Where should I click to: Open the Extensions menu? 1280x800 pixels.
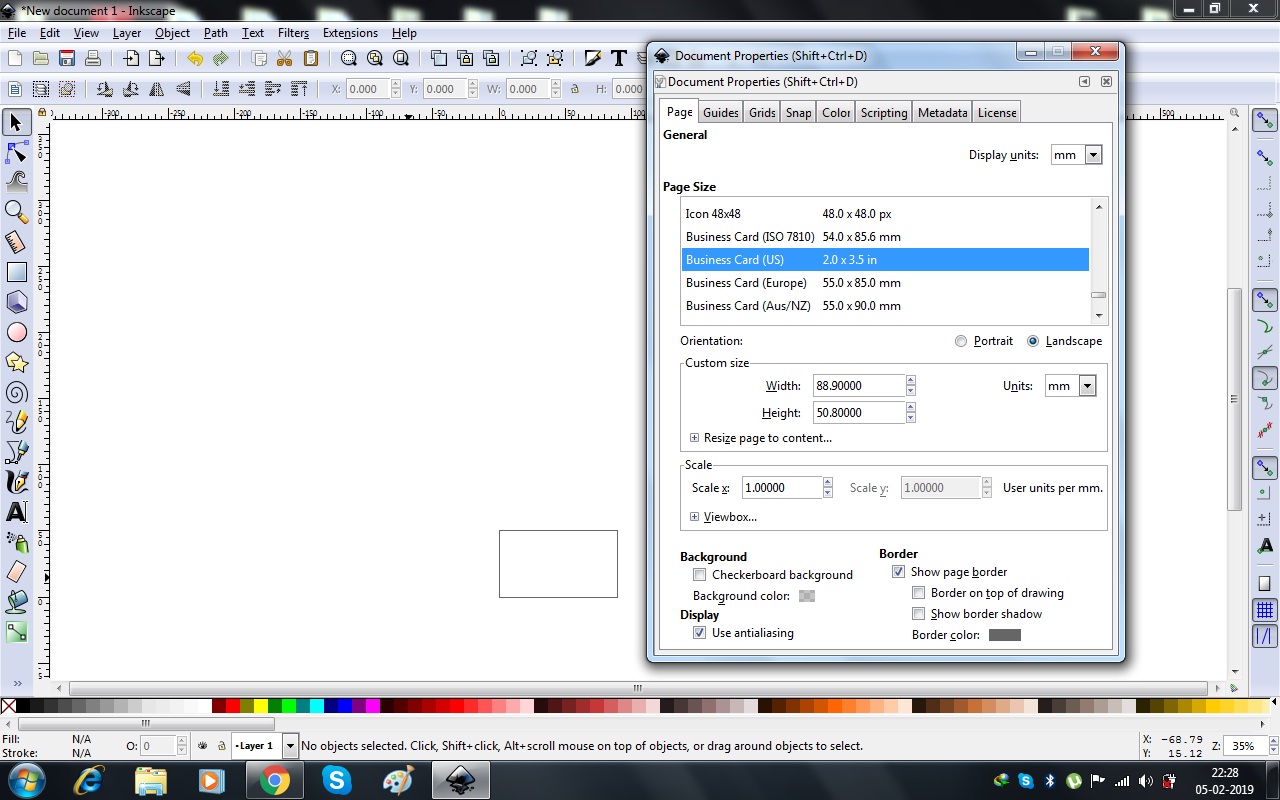point(350,33)
